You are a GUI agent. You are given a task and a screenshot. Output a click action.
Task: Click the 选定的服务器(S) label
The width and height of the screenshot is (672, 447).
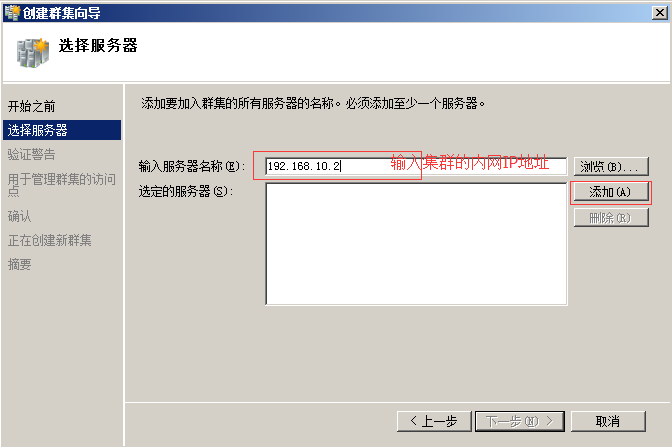[186, 191]
